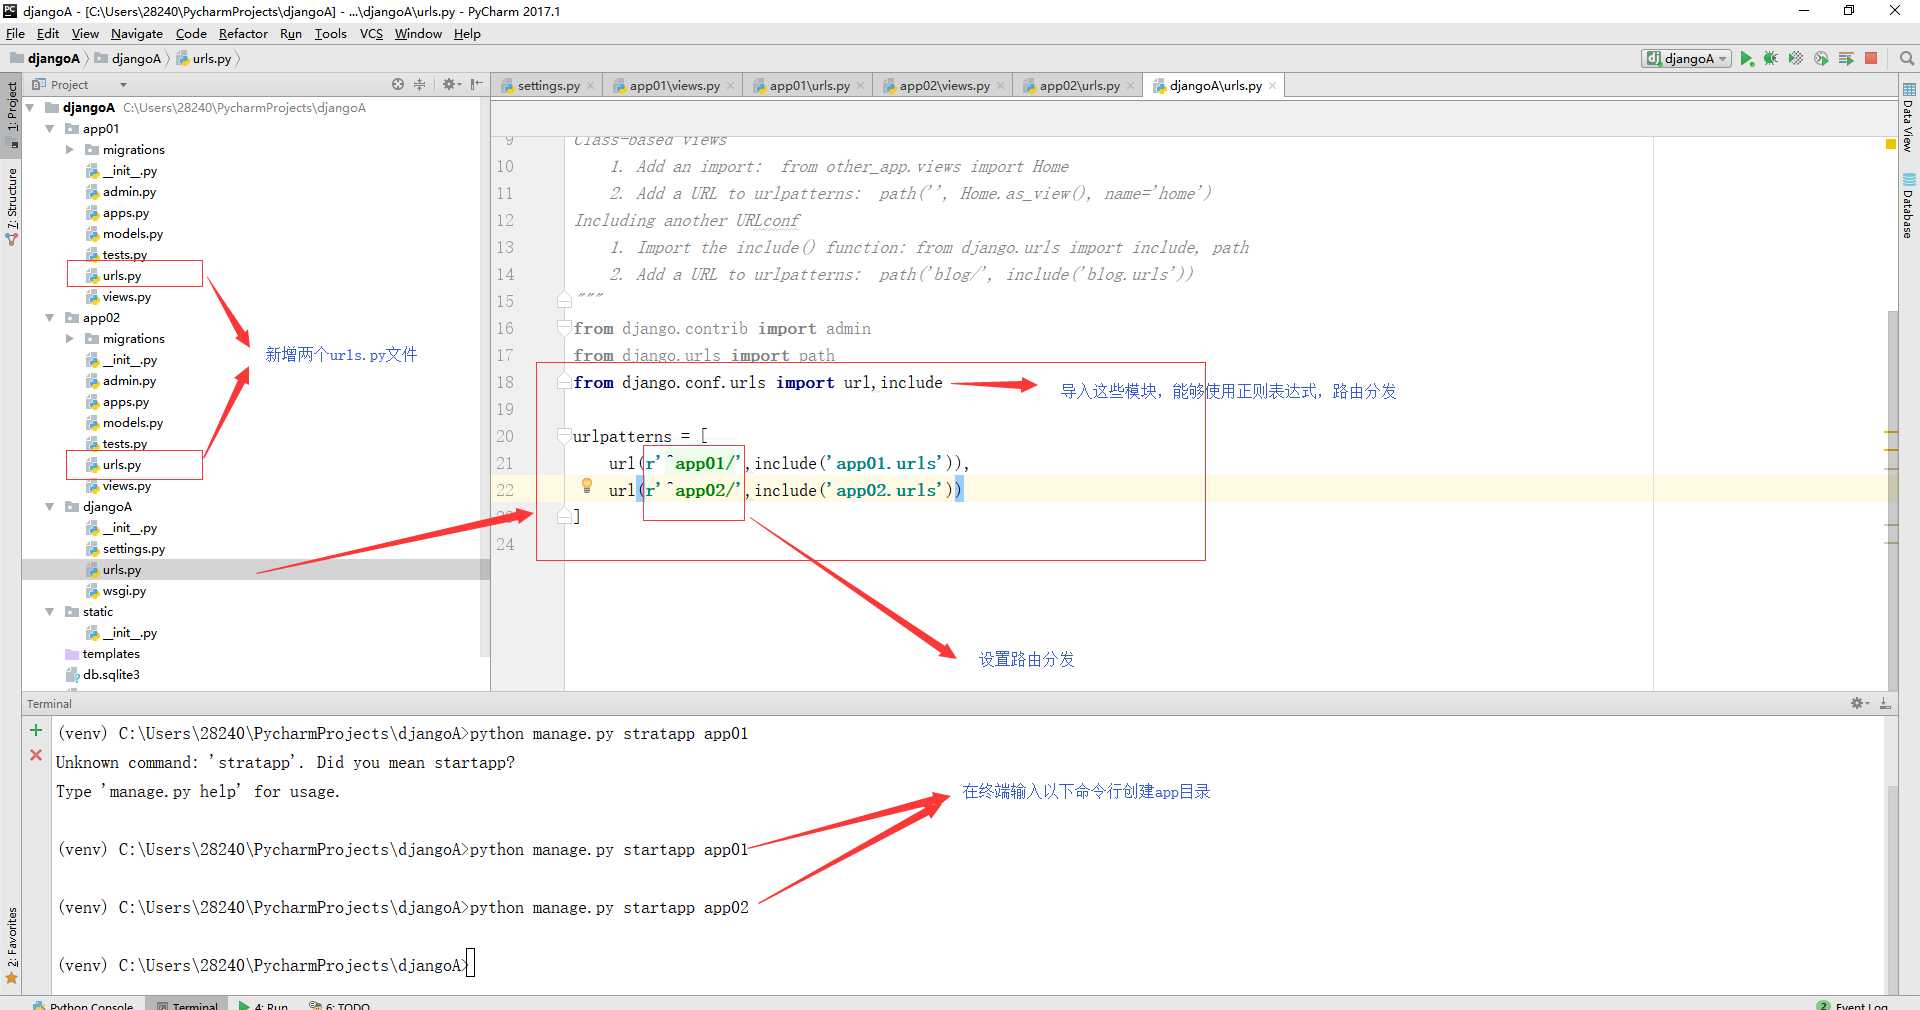Close the app01\views.py editor tab
1920x1010 pixels.
730,86
